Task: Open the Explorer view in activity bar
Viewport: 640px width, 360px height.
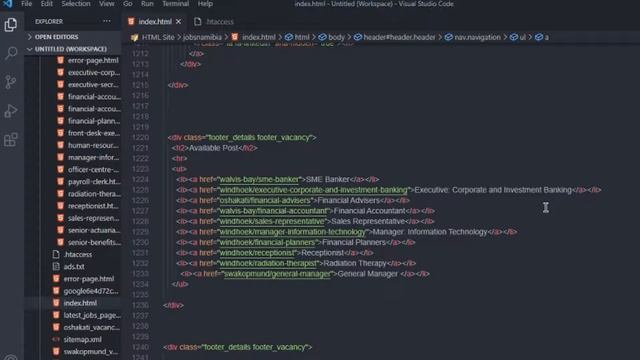Action: coord(11,24)
